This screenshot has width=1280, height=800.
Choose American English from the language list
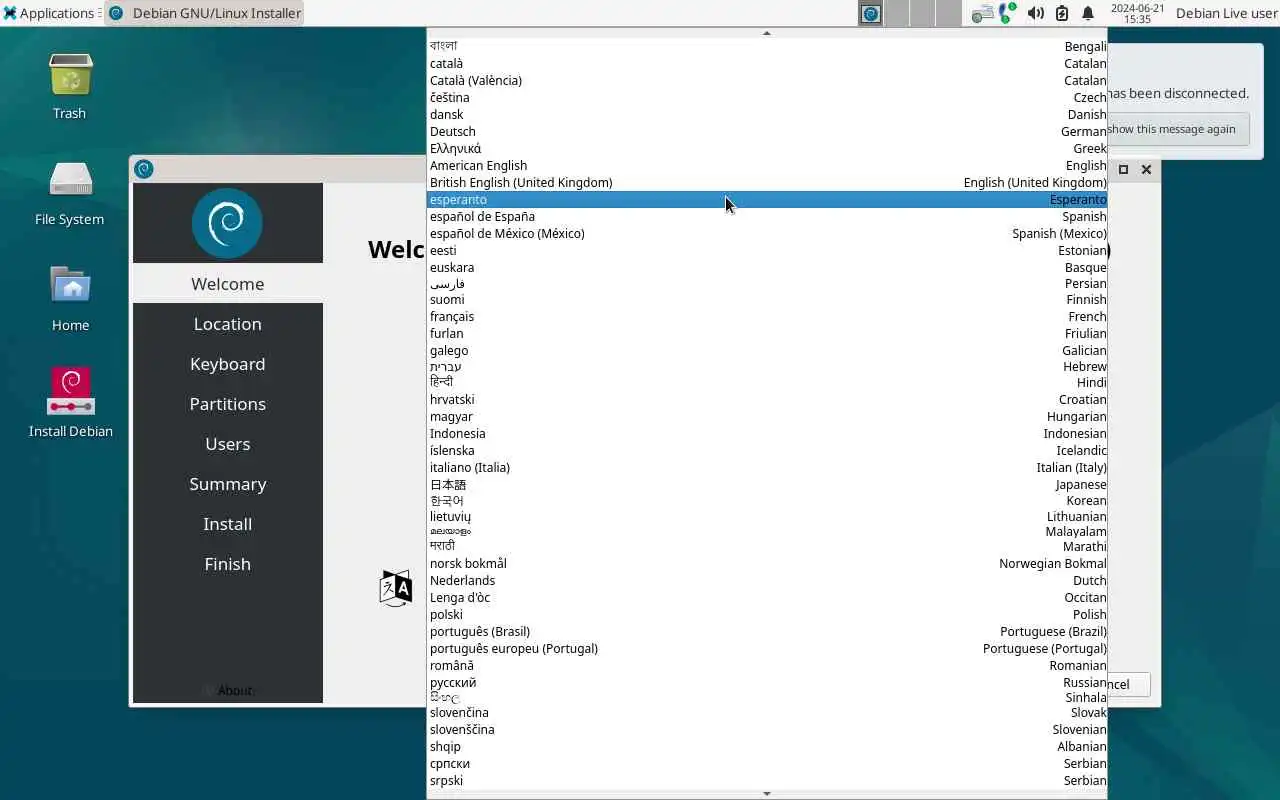click(767, 165)
